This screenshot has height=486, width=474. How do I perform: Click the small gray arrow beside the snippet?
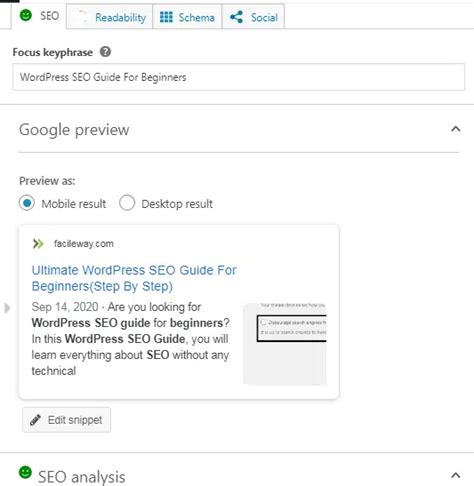click(x=7, y=308)
